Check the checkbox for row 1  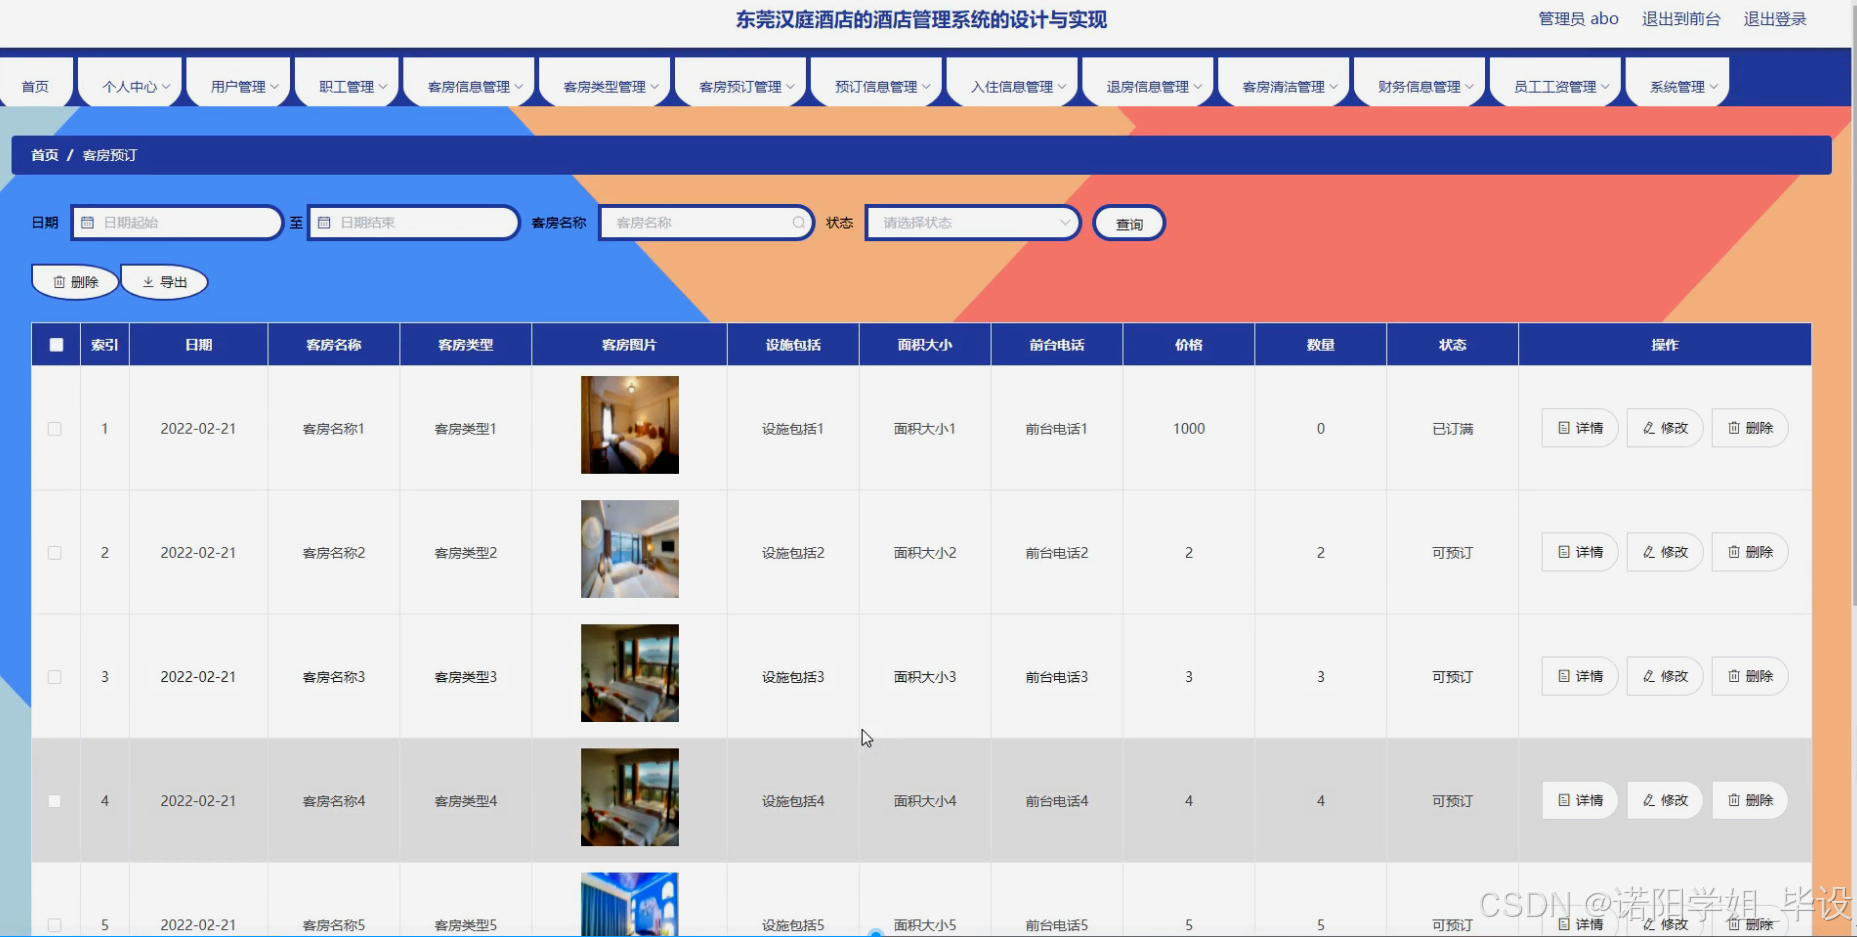pos(55,429)
